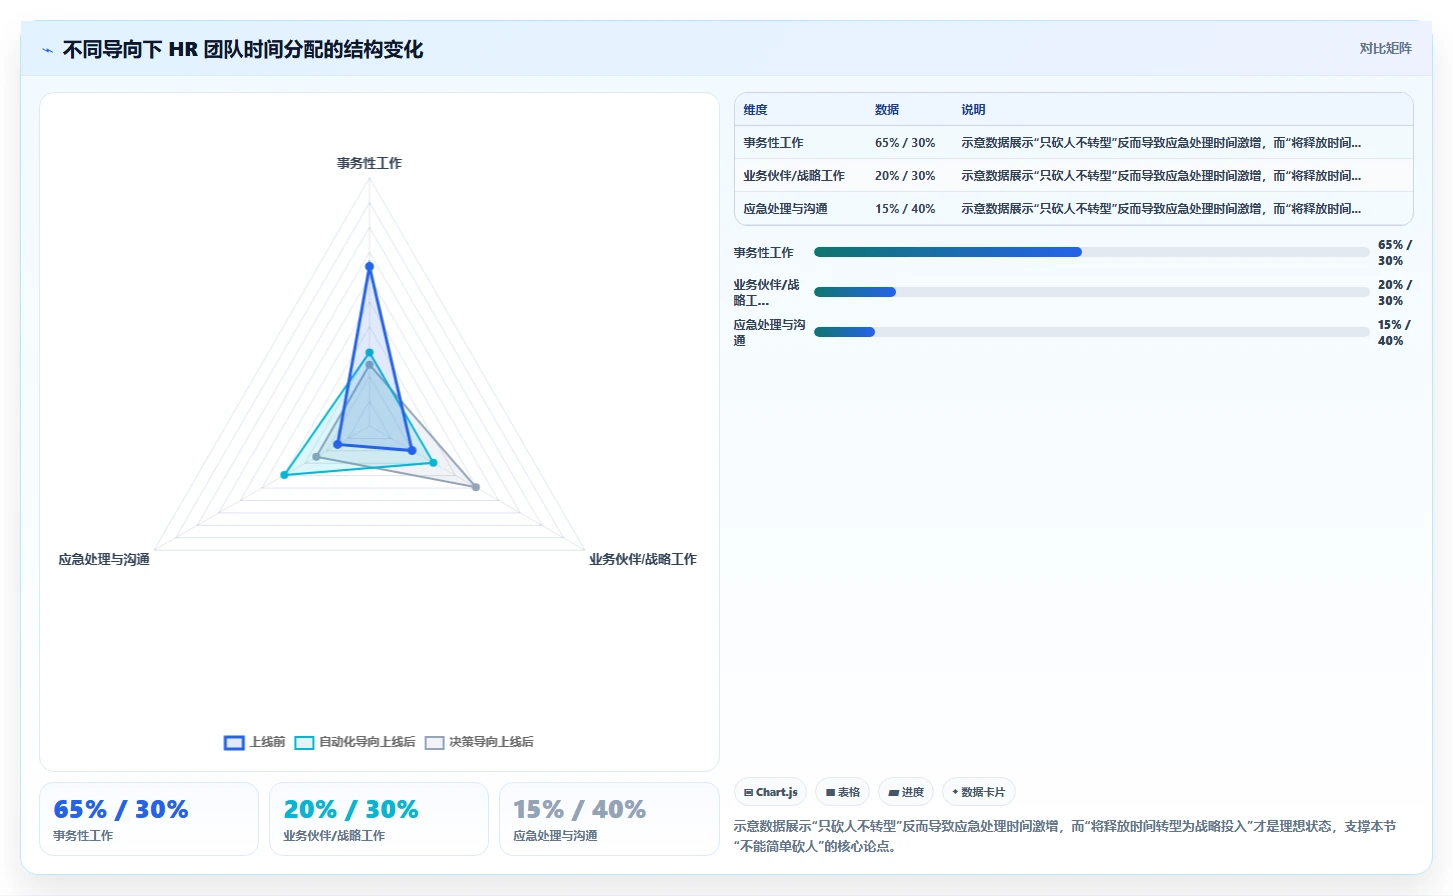Open the 65% / 30% data card
Viewport: 1453px width, 896px height.
(149, 819)
